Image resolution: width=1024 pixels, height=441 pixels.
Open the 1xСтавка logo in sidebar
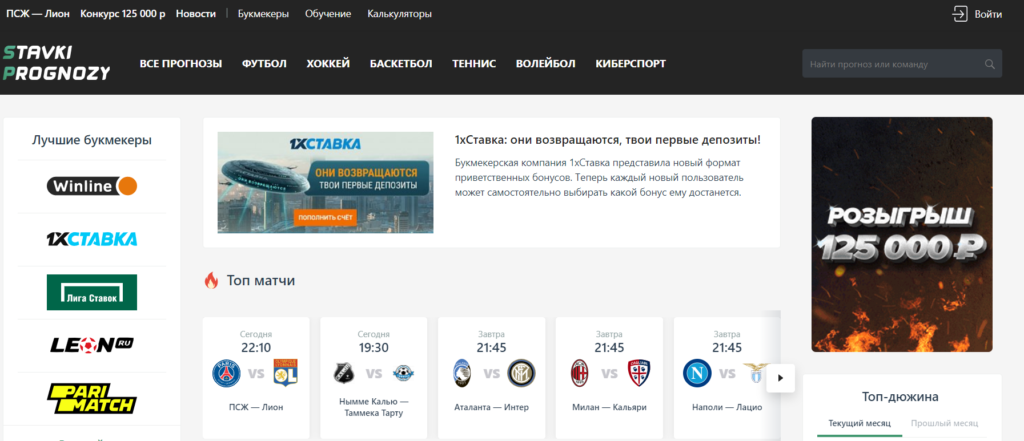click(x=92, y=239)
